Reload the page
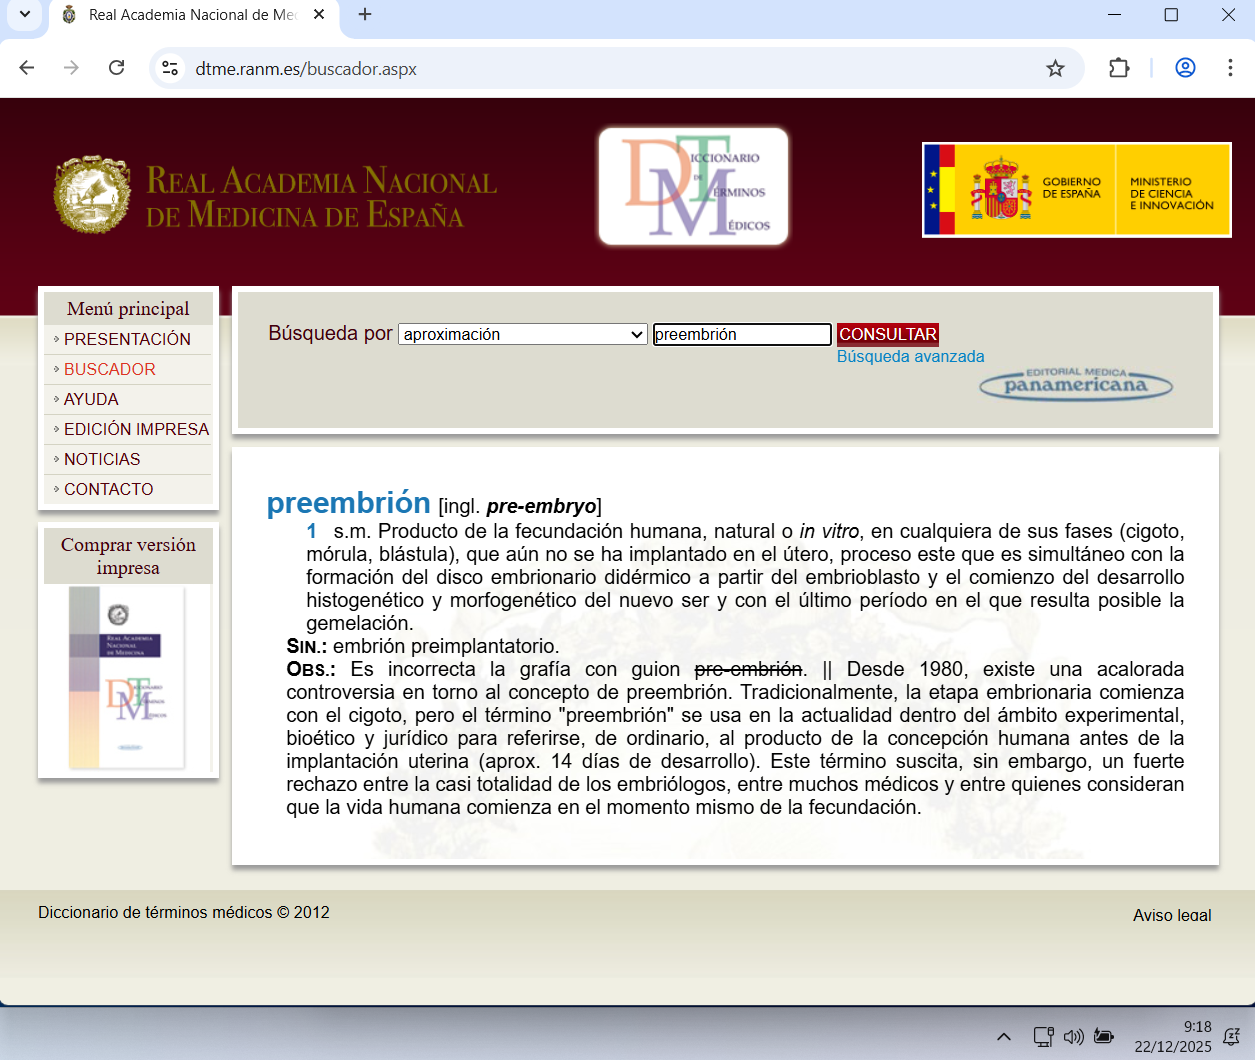This screenshot has height=1060, width=1255. click(x=117, y=68)
